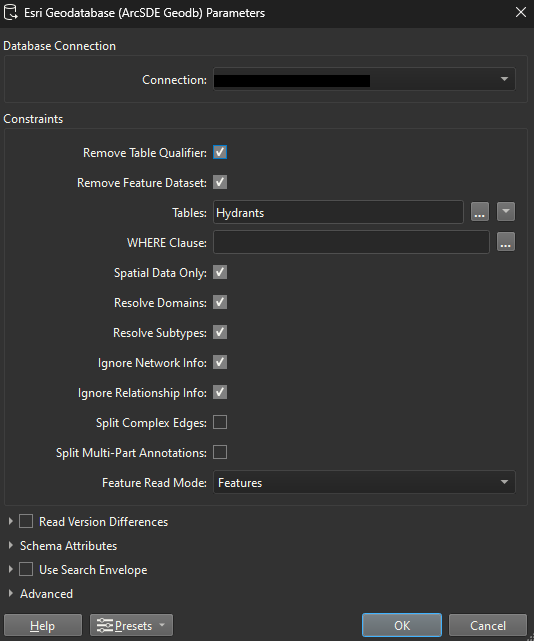Check the Read Version Differences box
Image resolution: width=534 pixels, height=641 pixels.
click(x=26, y=521)
